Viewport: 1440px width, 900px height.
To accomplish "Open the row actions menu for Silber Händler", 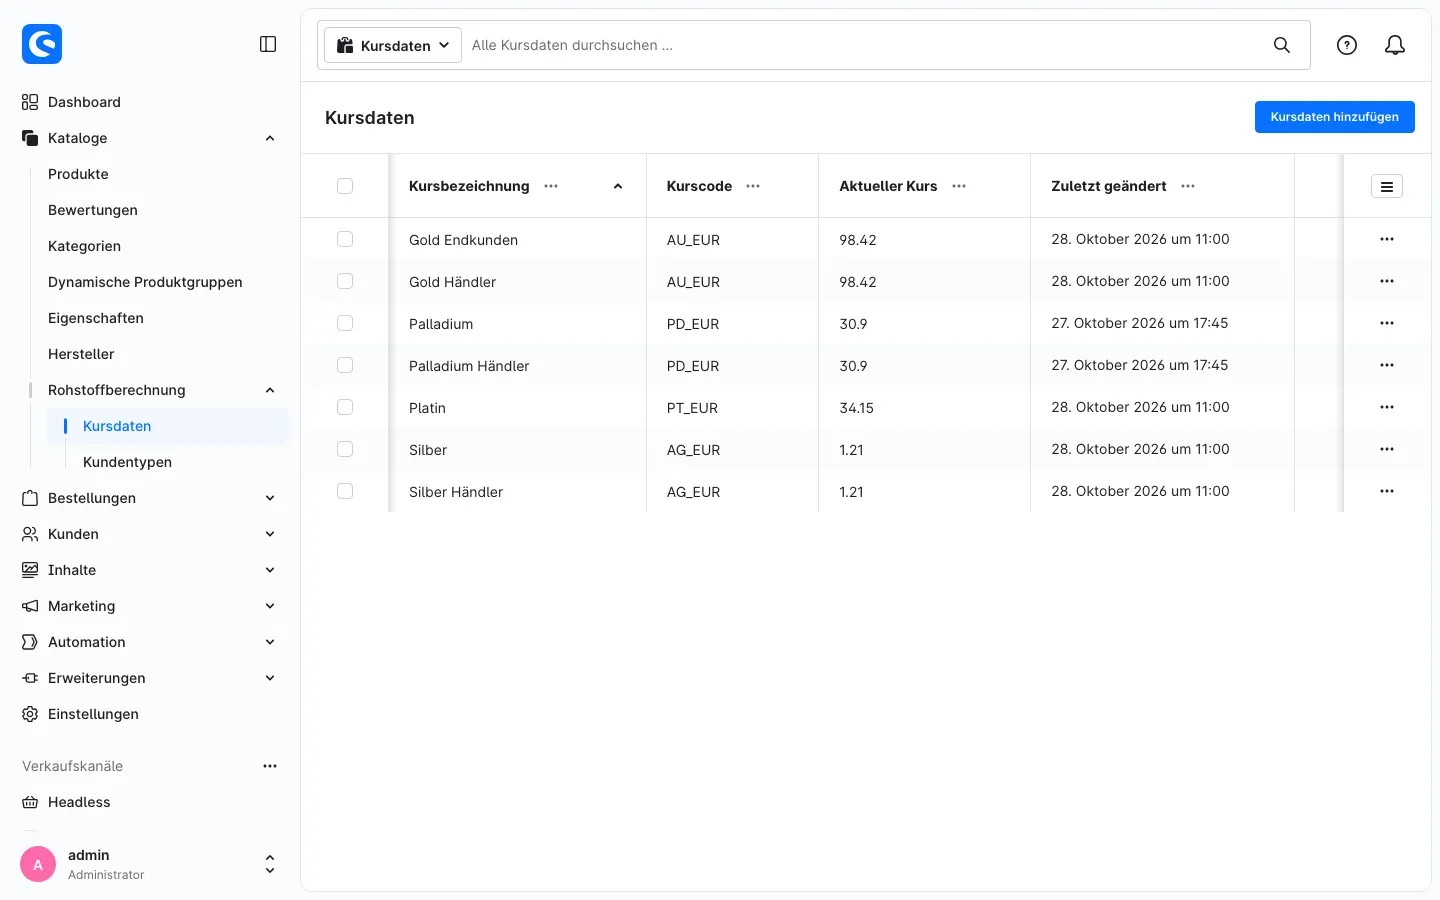I will 1387,491.
